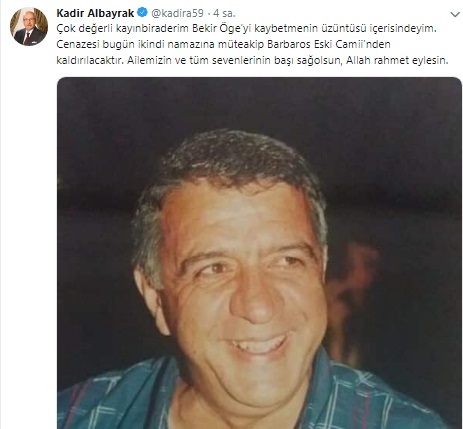Screen dimensions: 463x429
Task: Click the blue verified badge
Action: (142, 13)
